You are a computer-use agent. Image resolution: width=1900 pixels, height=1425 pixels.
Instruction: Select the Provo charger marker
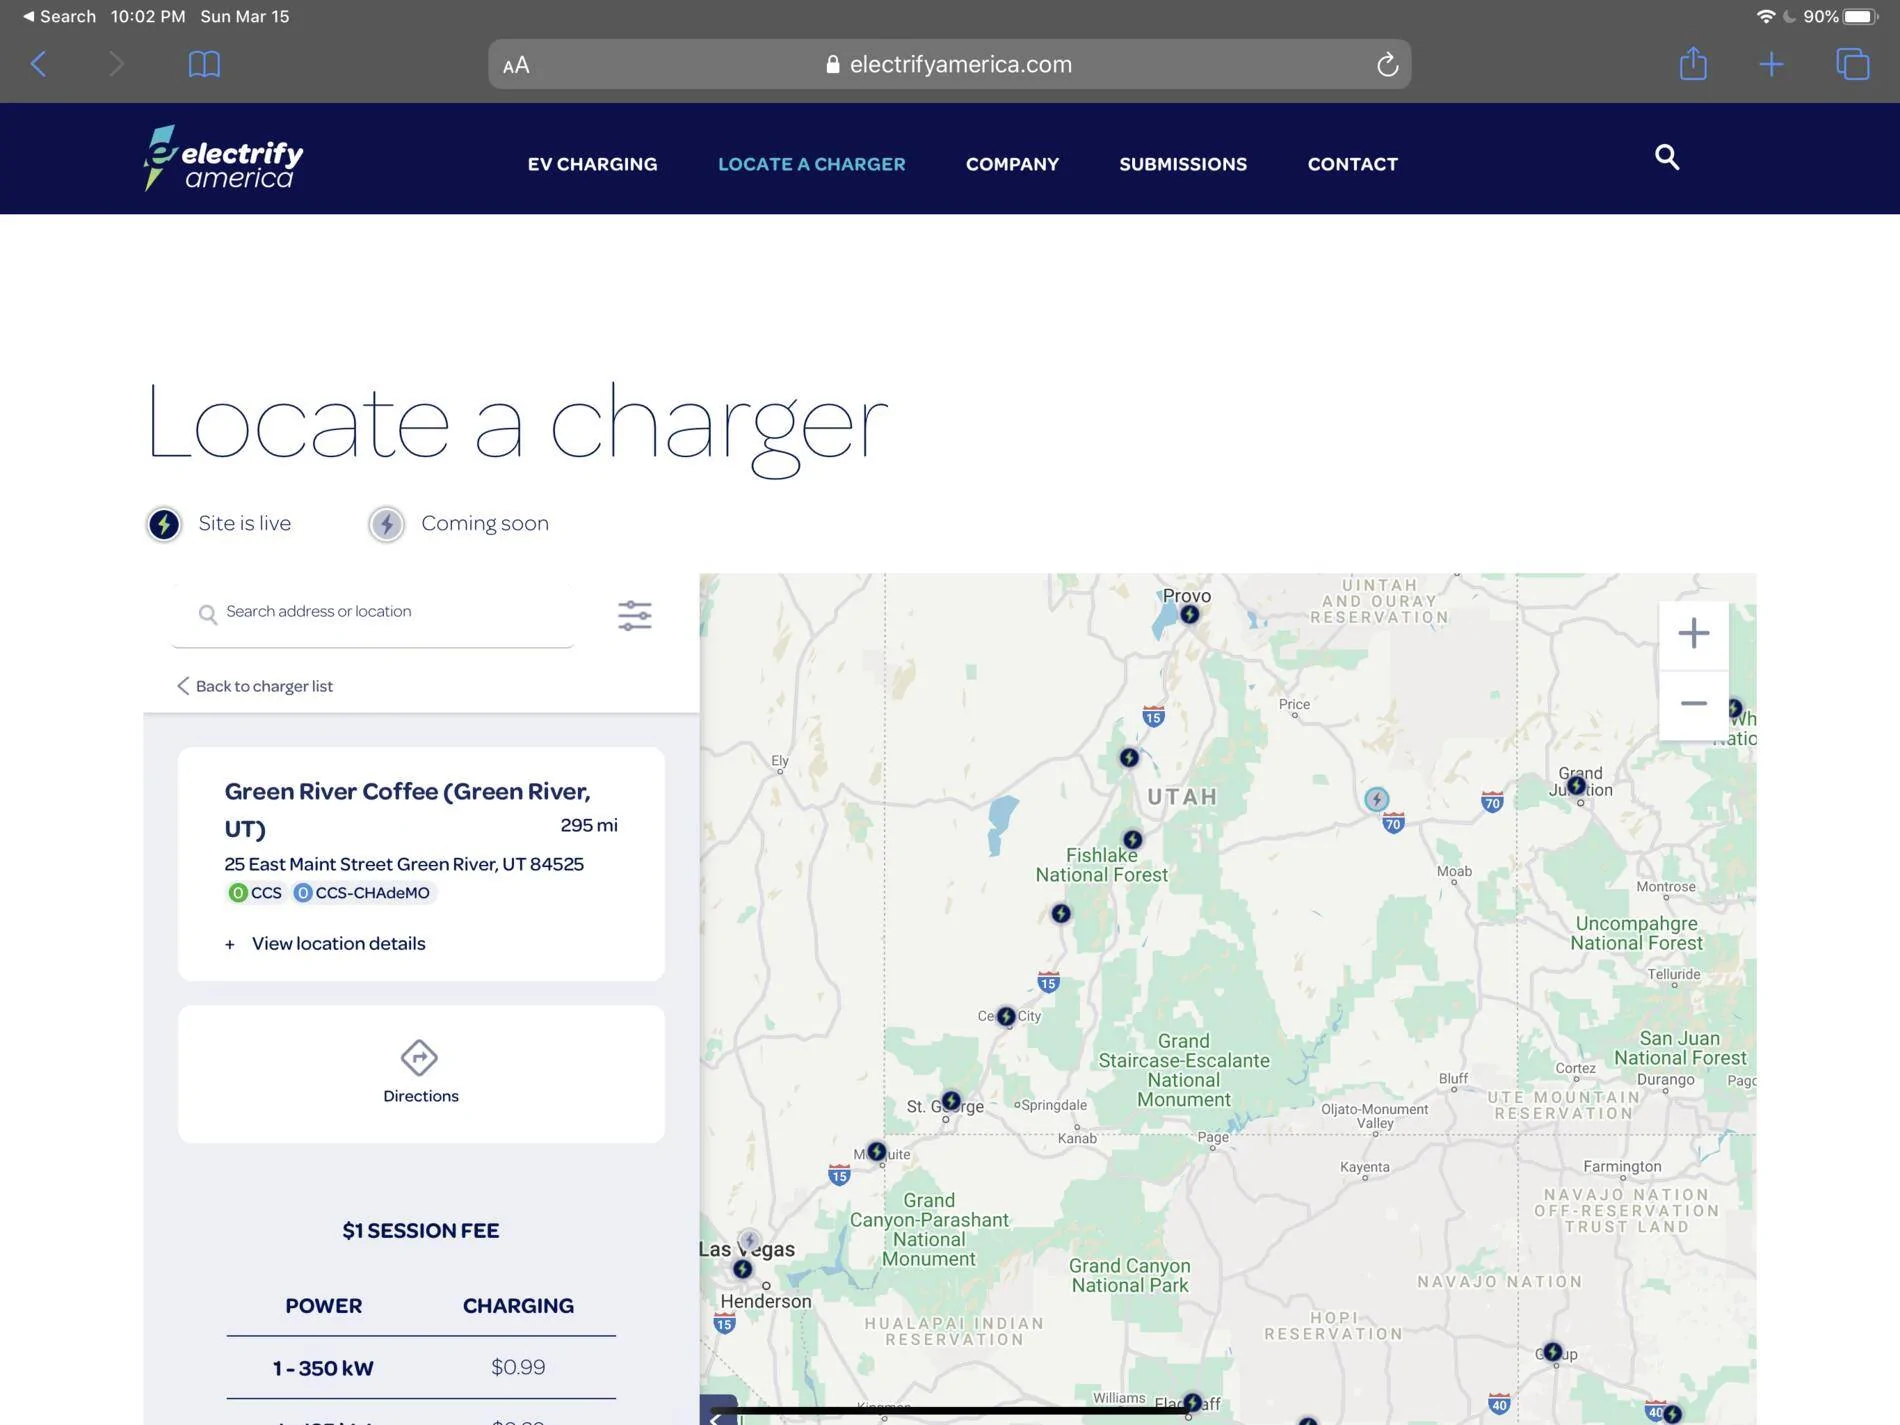[x=1189, y=614]
